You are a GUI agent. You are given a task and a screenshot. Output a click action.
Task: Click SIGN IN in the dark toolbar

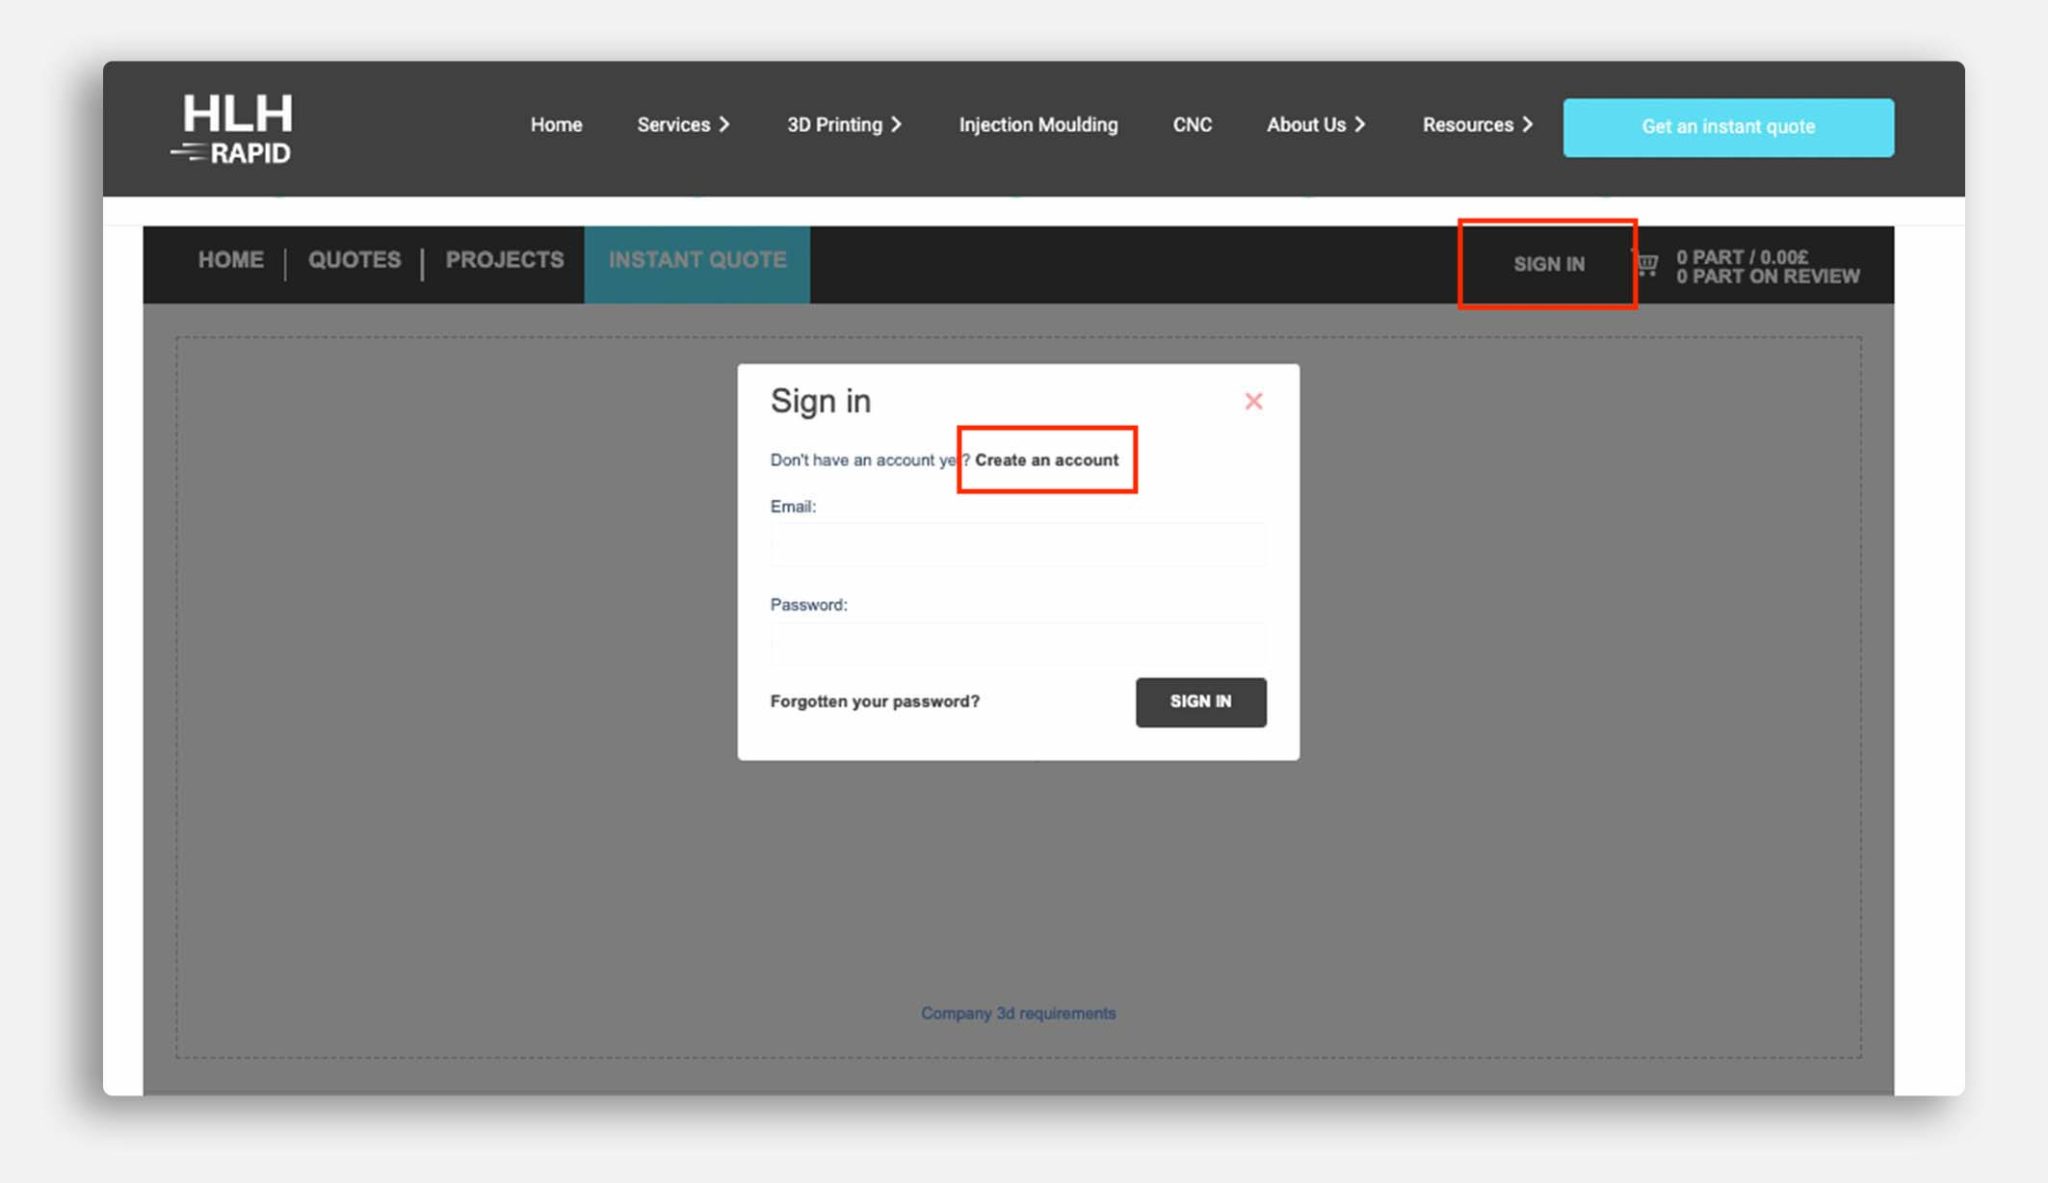(x=1548, y=264)
